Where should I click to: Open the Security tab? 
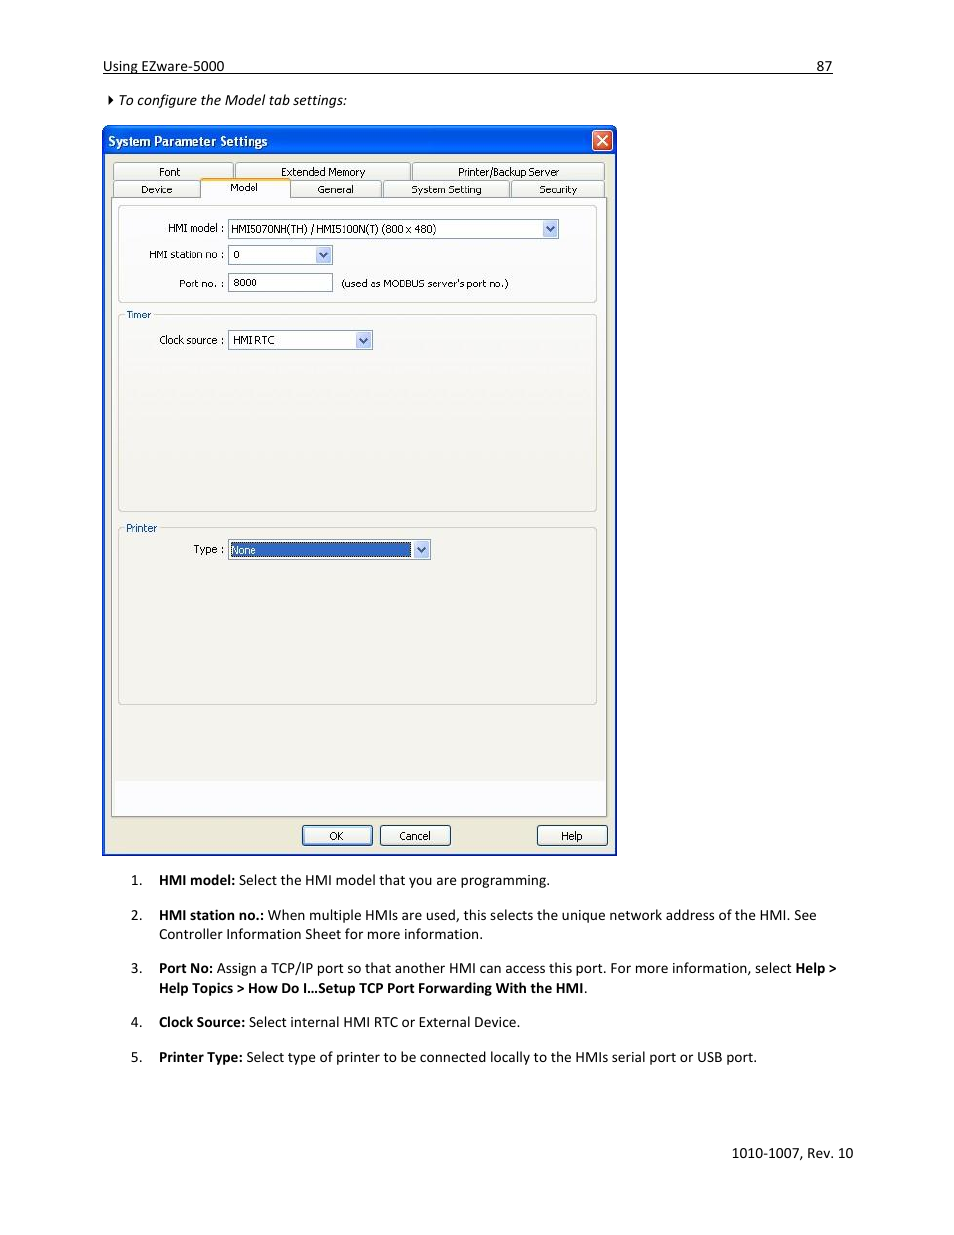(x=558, y=189)
